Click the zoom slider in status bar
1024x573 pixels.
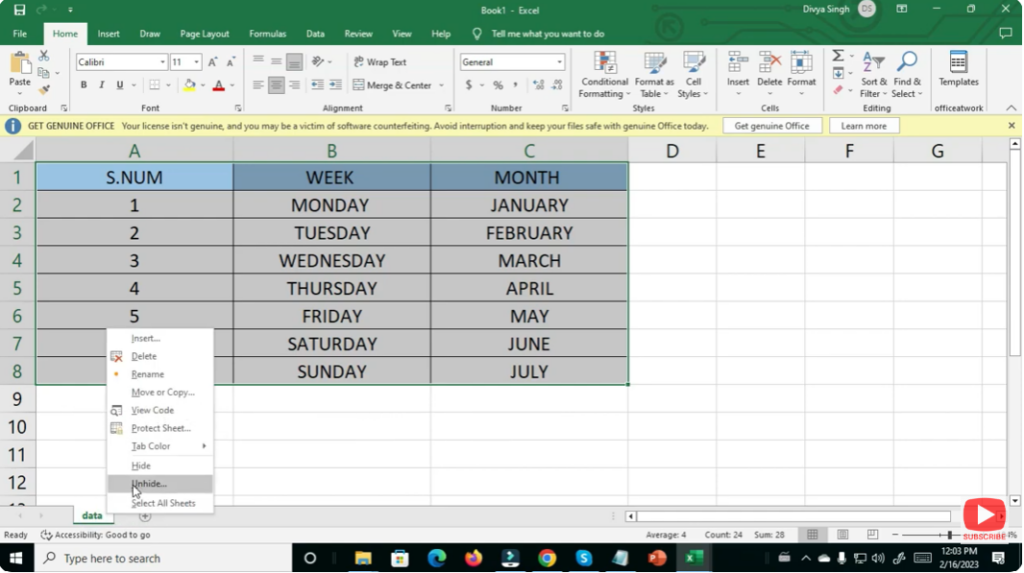pyautogui.click(x=948, y=535)
